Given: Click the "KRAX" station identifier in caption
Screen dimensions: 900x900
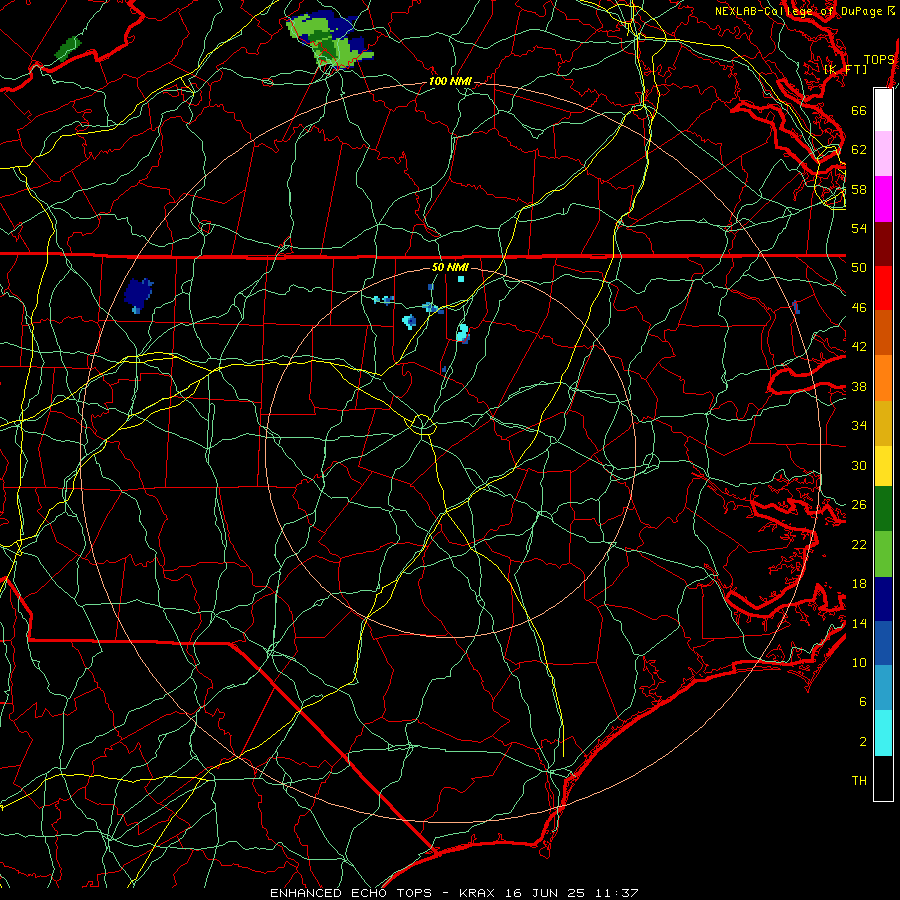Looking at the screenshot, I should (x=479, y=893).
